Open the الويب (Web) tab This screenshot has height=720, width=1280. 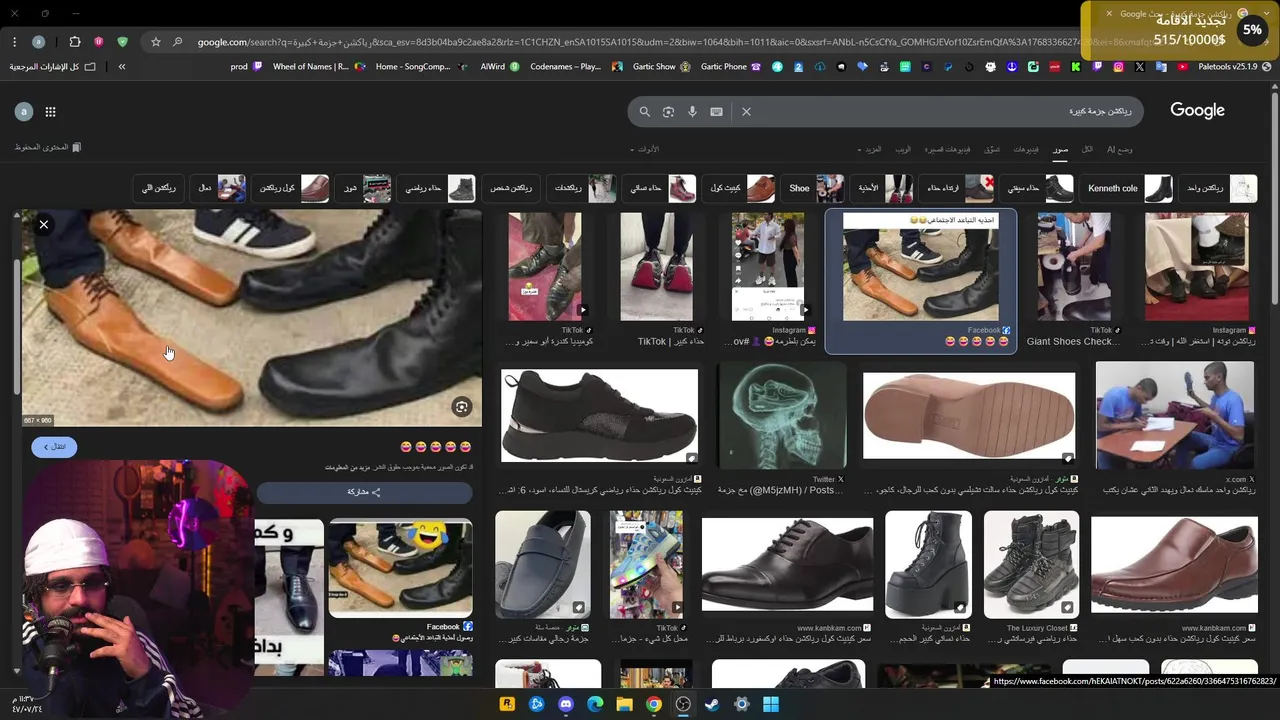tap(903, 149)
